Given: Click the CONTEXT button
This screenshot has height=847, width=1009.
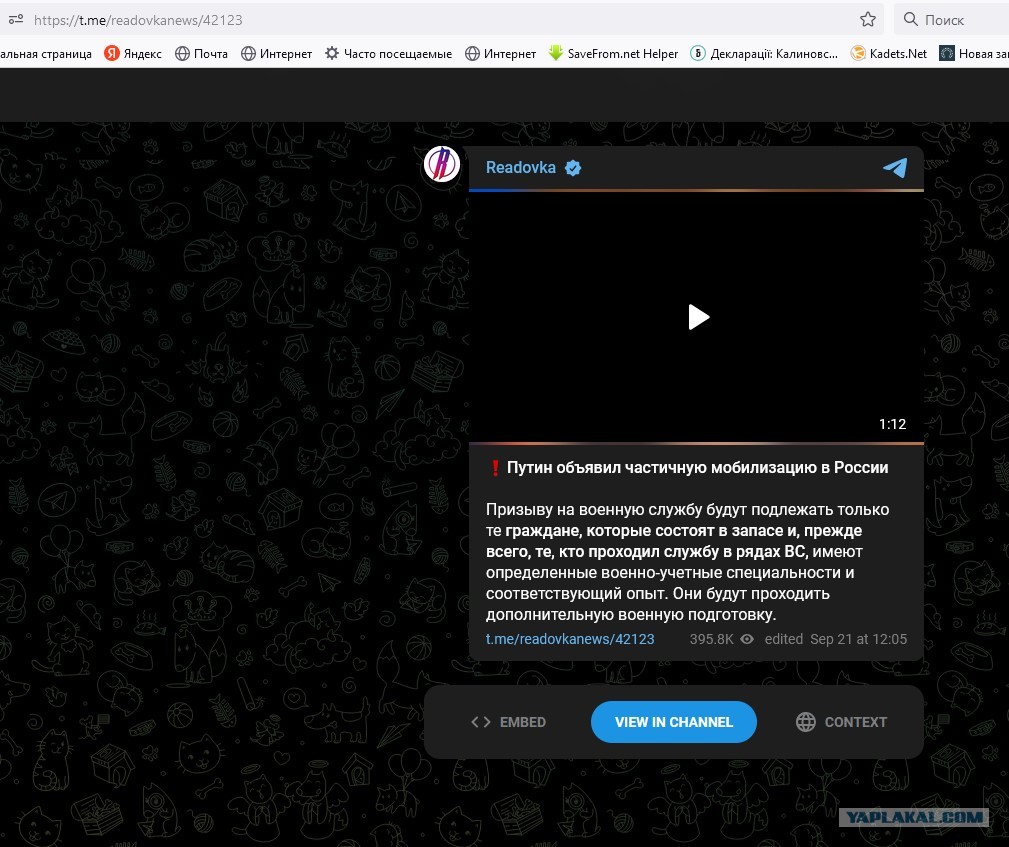Looking at the screenshot, I should [841, 722].
